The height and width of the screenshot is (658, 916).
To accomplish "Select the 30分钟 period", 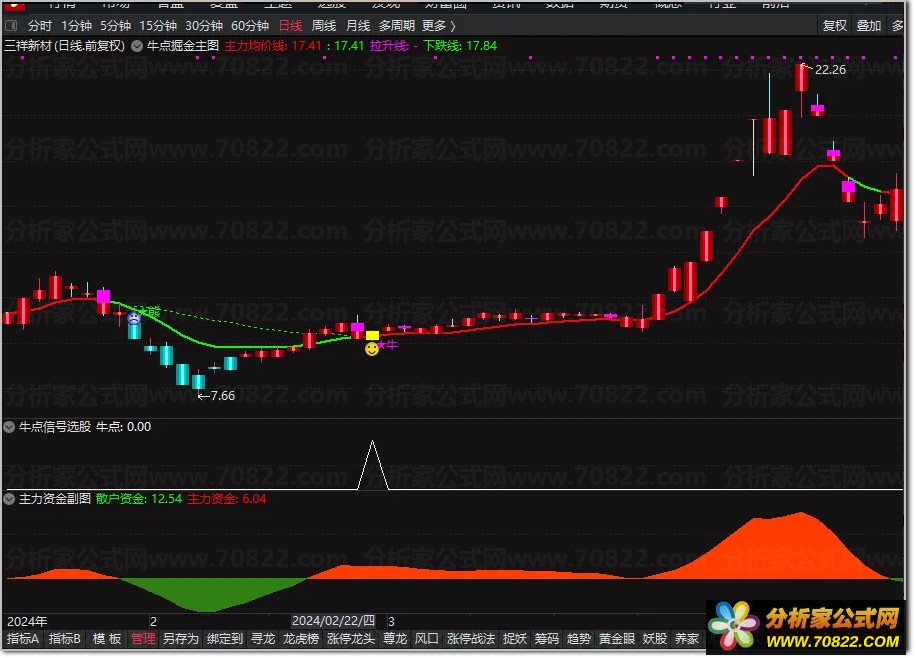I will coord(204,26).
